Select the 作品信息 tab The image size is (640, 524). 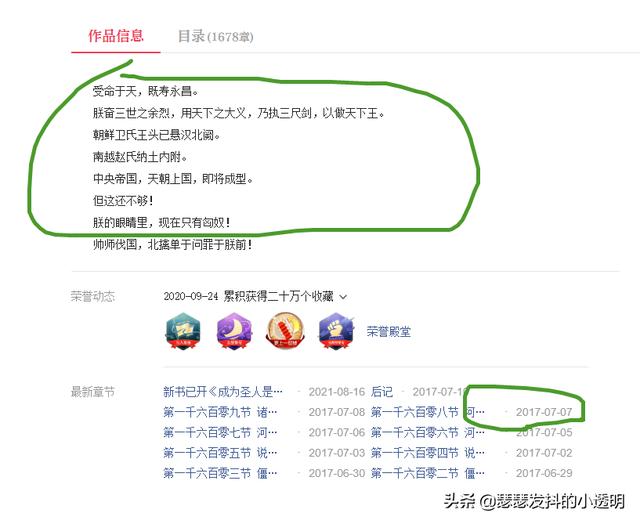pyautogui.click(x=116, y=36)
